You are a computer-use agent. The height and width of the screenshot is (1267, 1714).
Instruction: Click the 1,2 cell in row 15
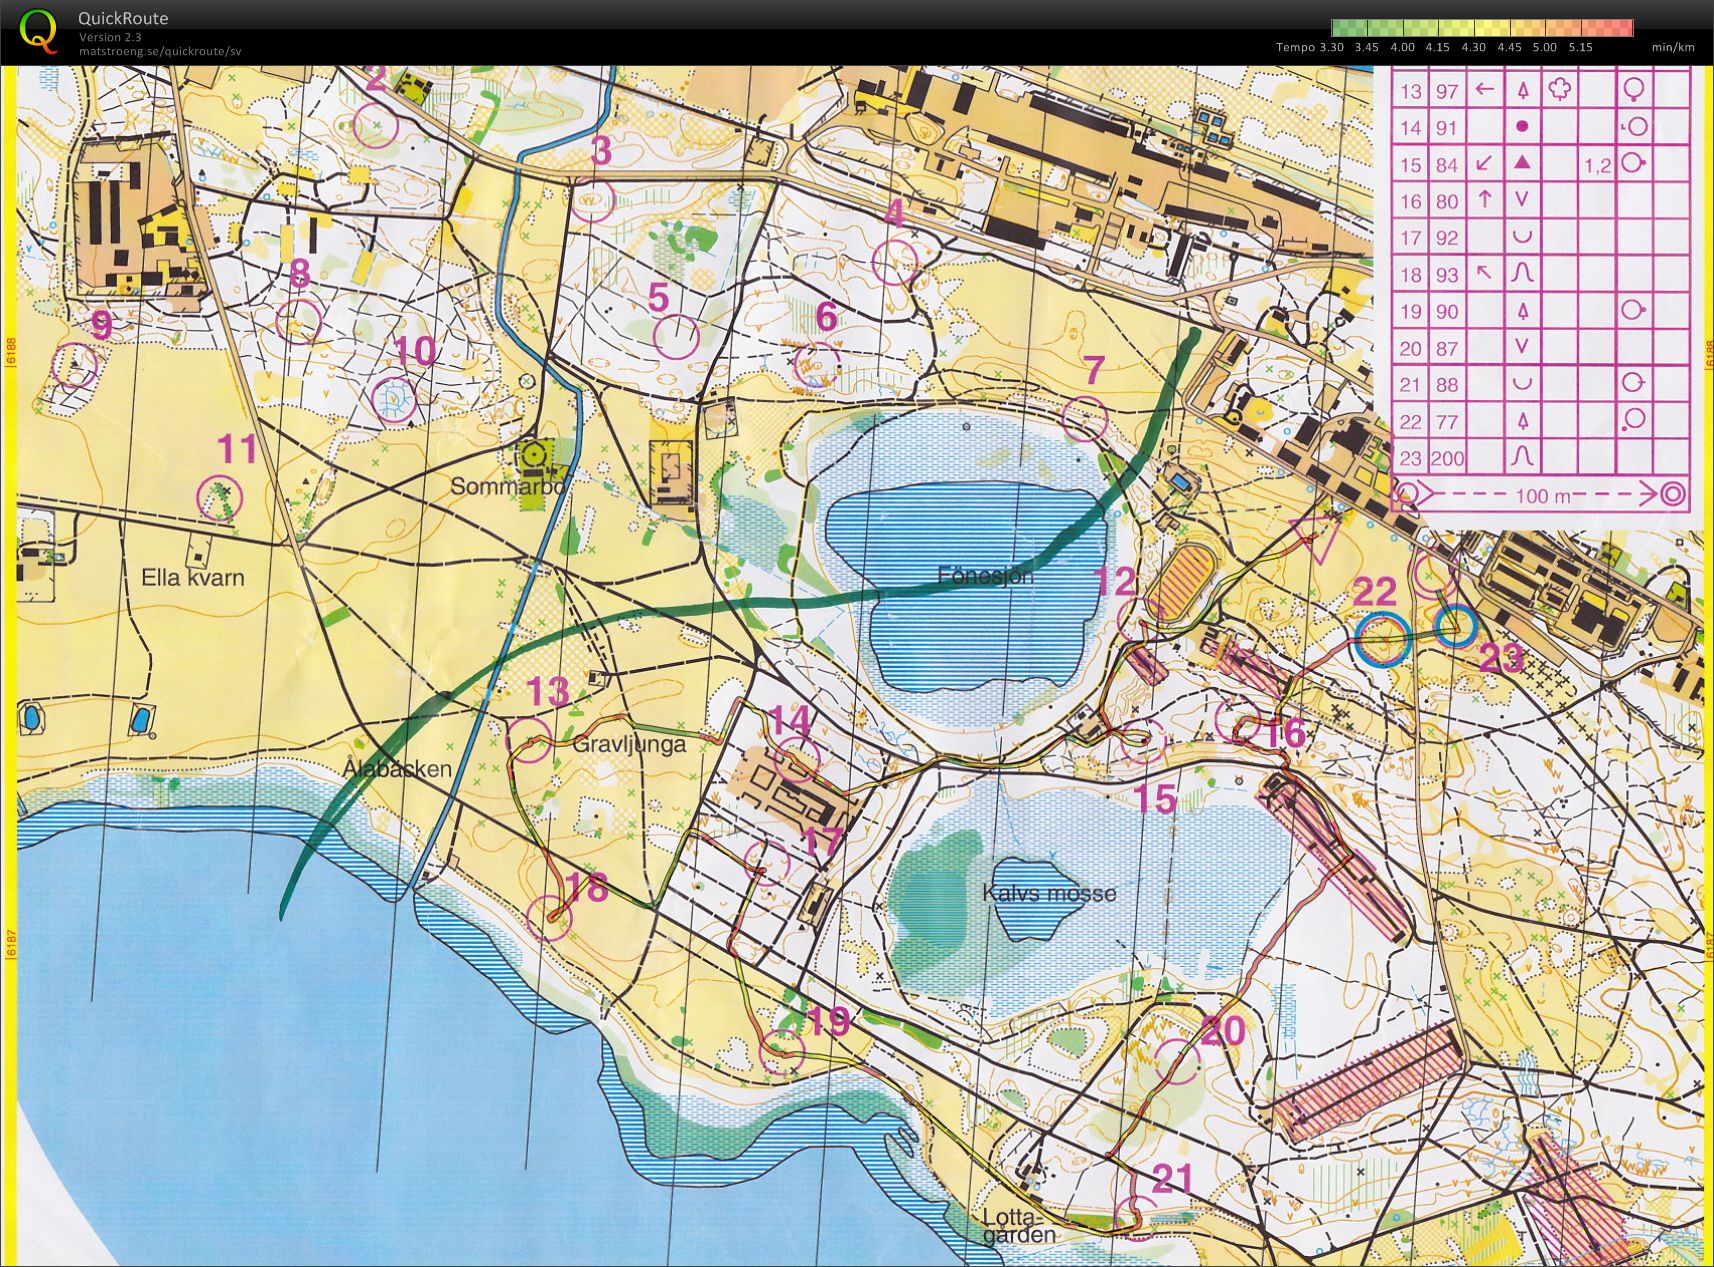tap(1598, 165)
